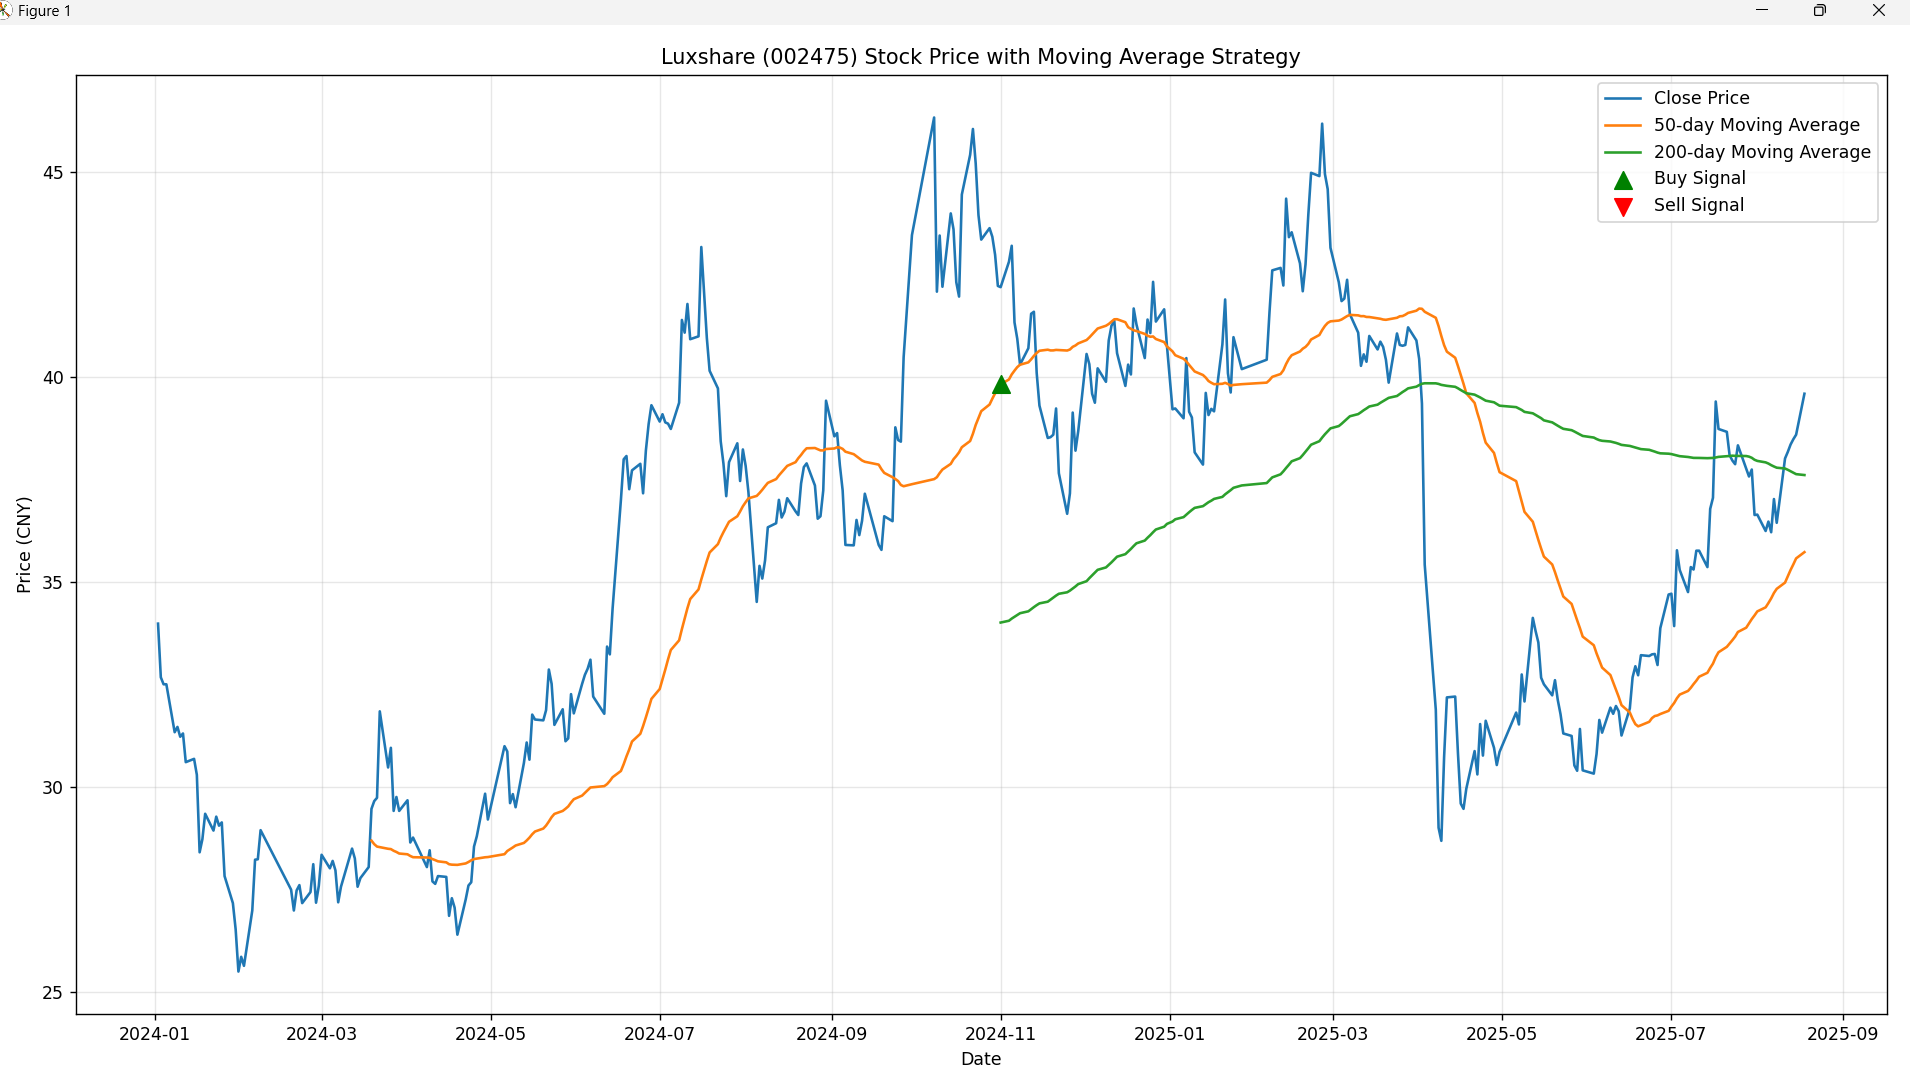Click the 'Close Price' legend label
Viewport: 1910px width, 1085px height.
coord(1701,98)
